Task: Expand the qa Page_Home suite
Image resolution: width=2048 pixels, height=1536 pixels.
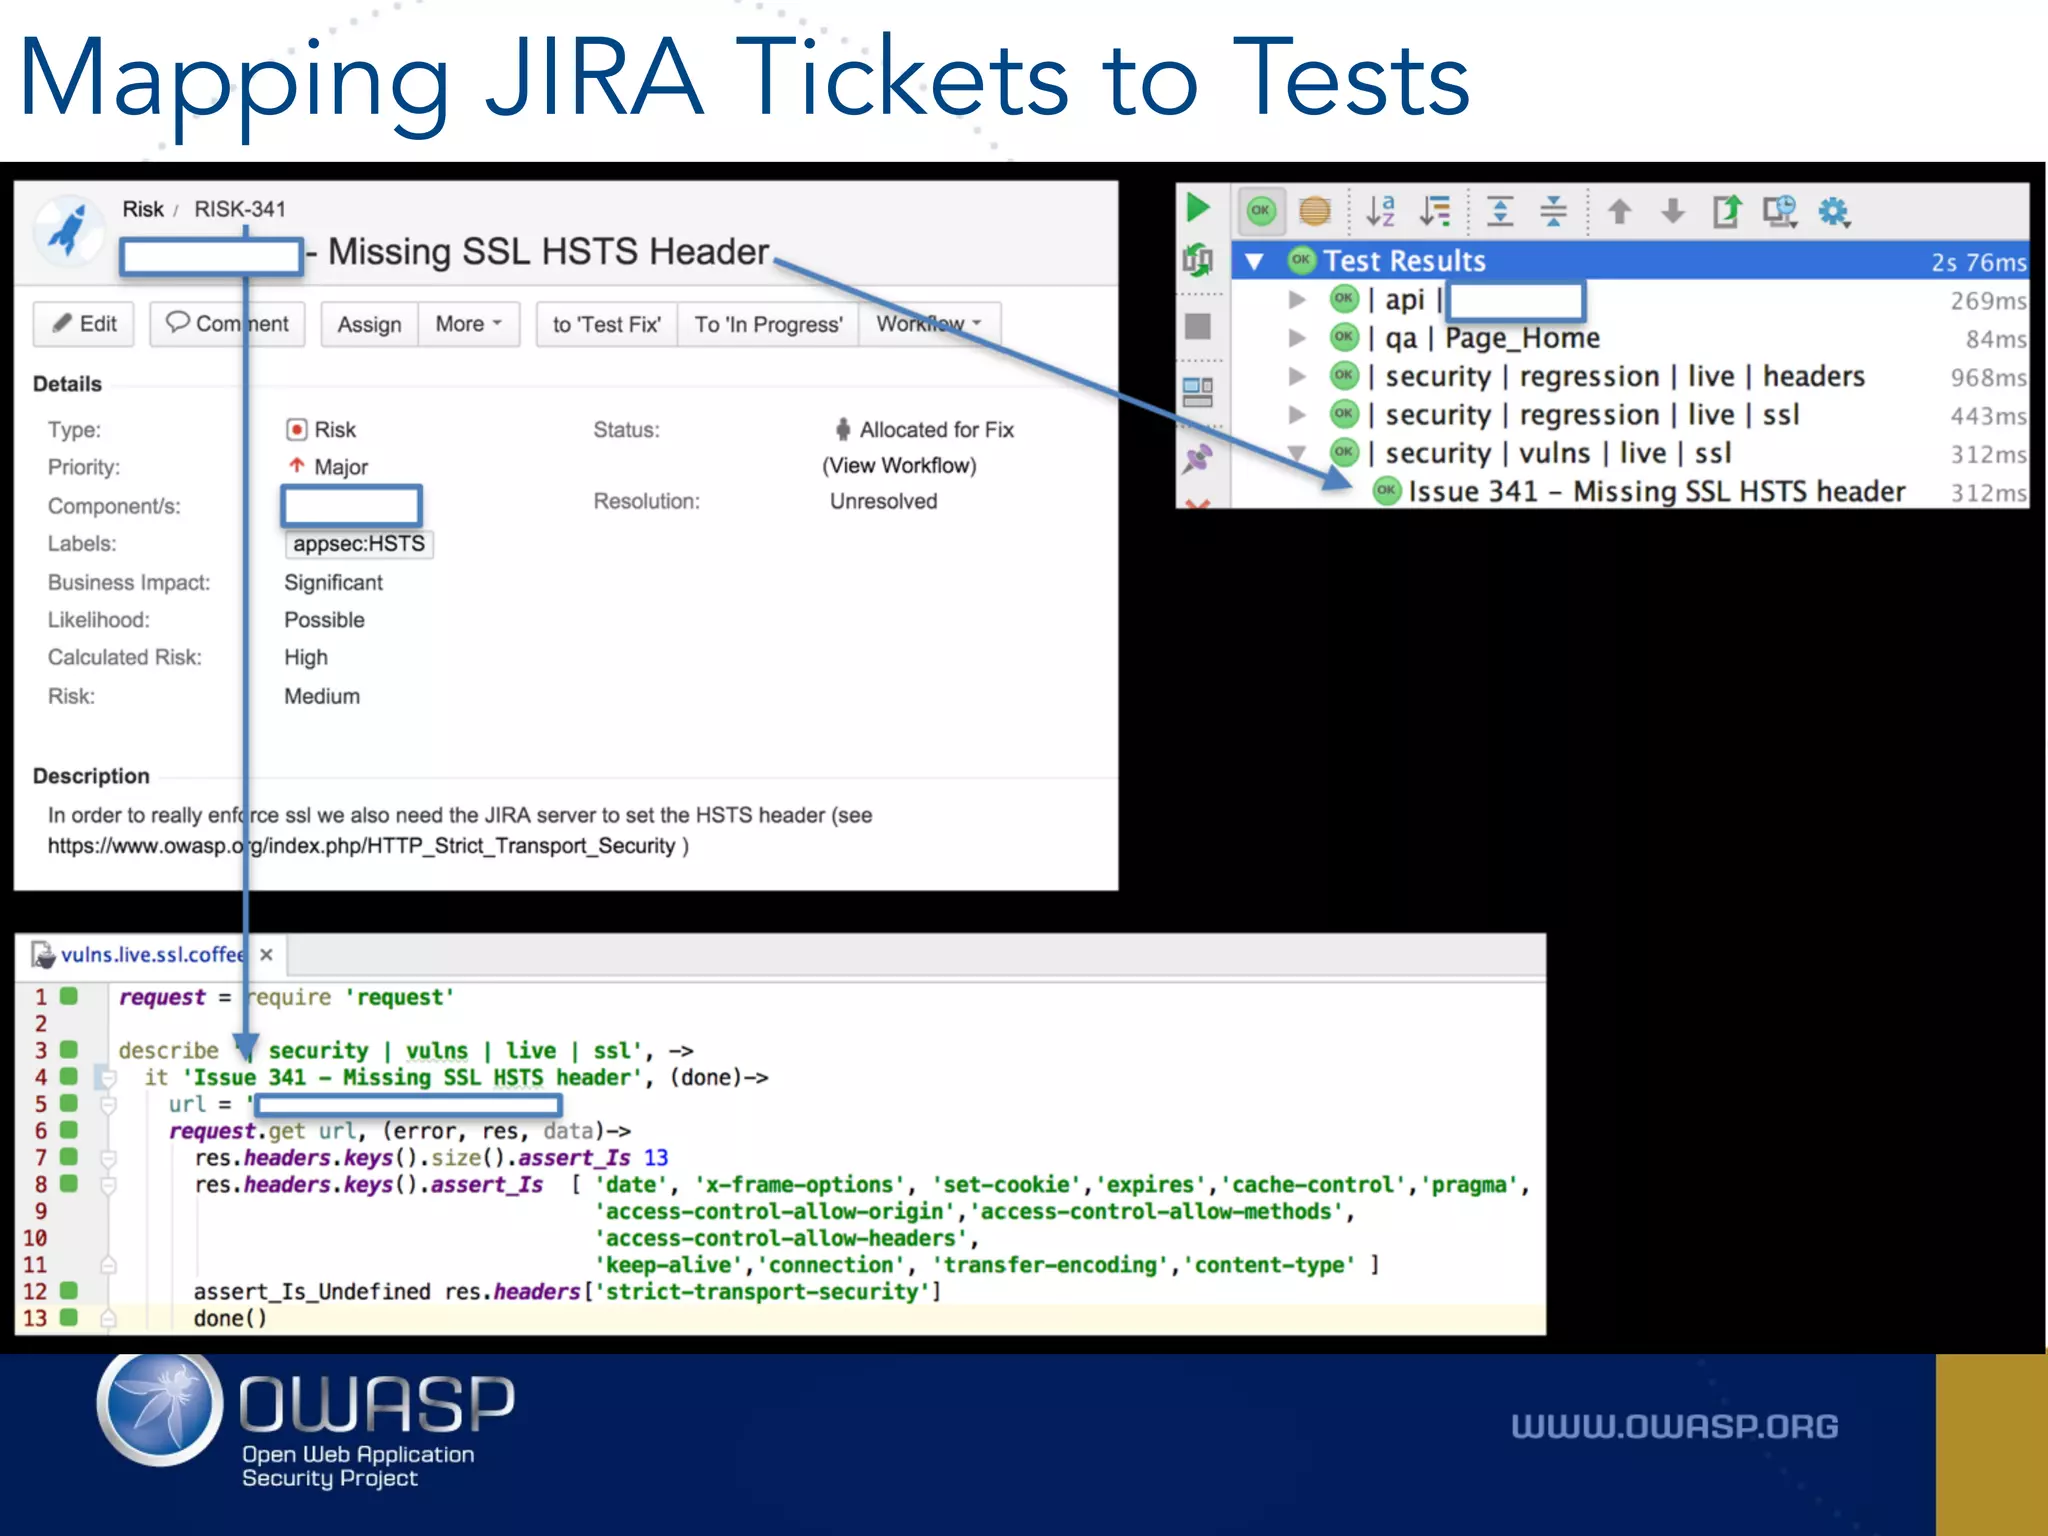Action: [1297, 338]
